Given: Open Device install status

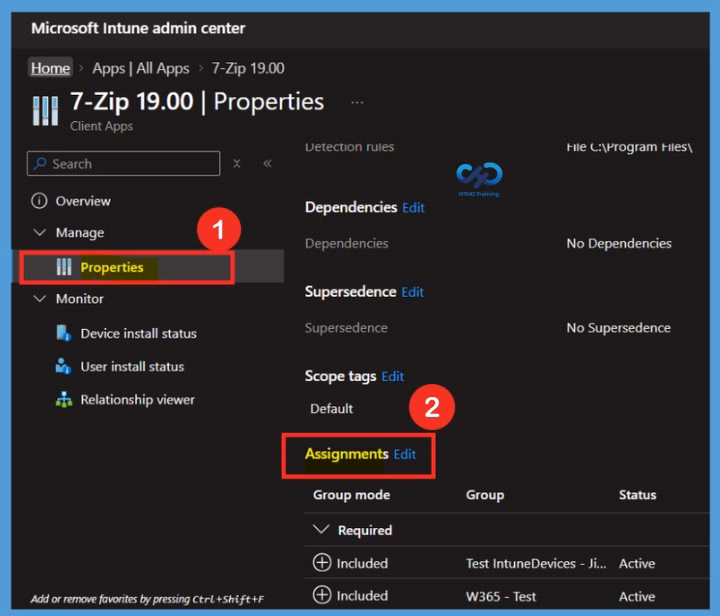Looking at the screenshot, I should tap(138, 333).
